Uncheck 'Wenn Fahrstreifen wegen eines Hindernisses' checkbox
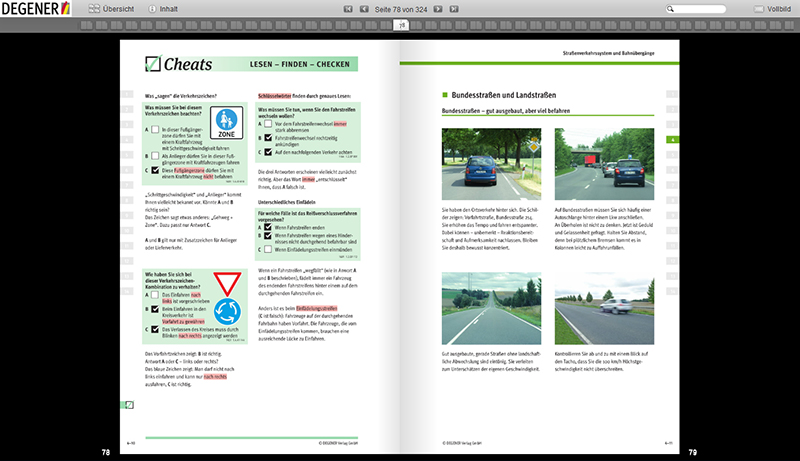 pos(268,236)
